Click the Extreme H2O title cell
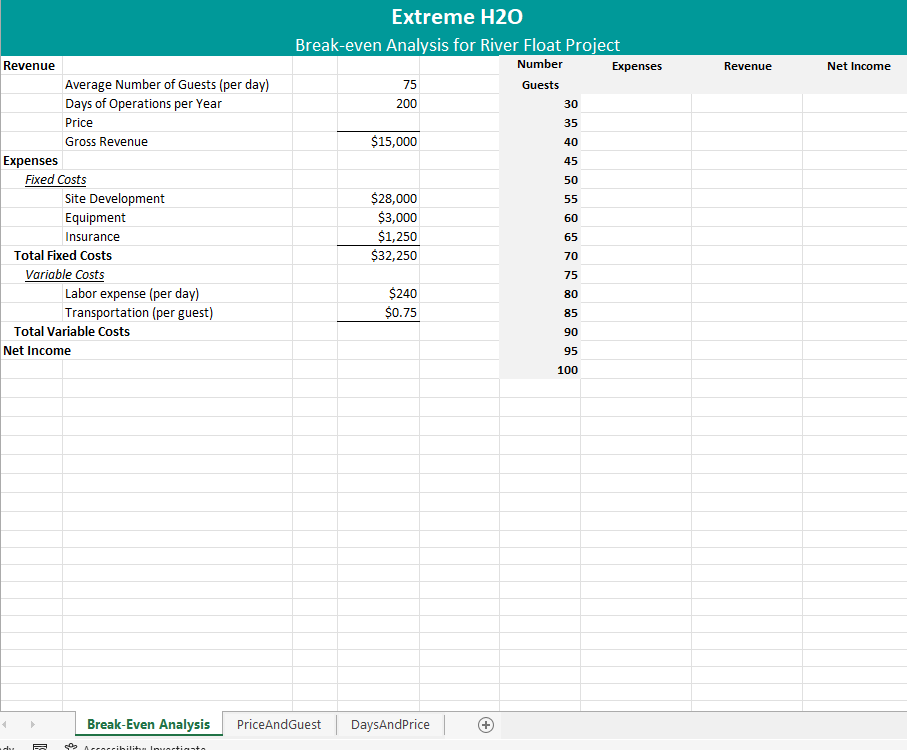Screen dimensions: 907x750 tap(456, 17)
